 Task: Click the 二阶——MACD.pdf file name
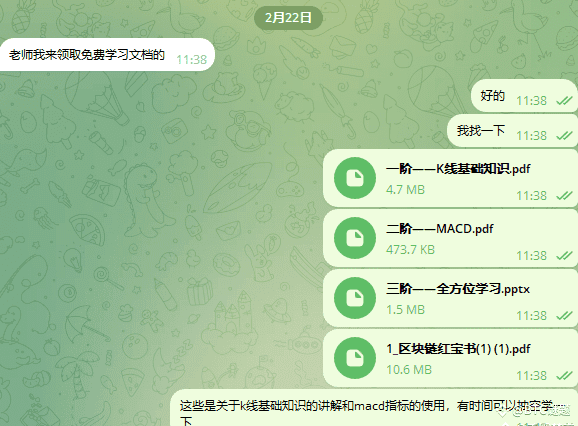[439, 229]
